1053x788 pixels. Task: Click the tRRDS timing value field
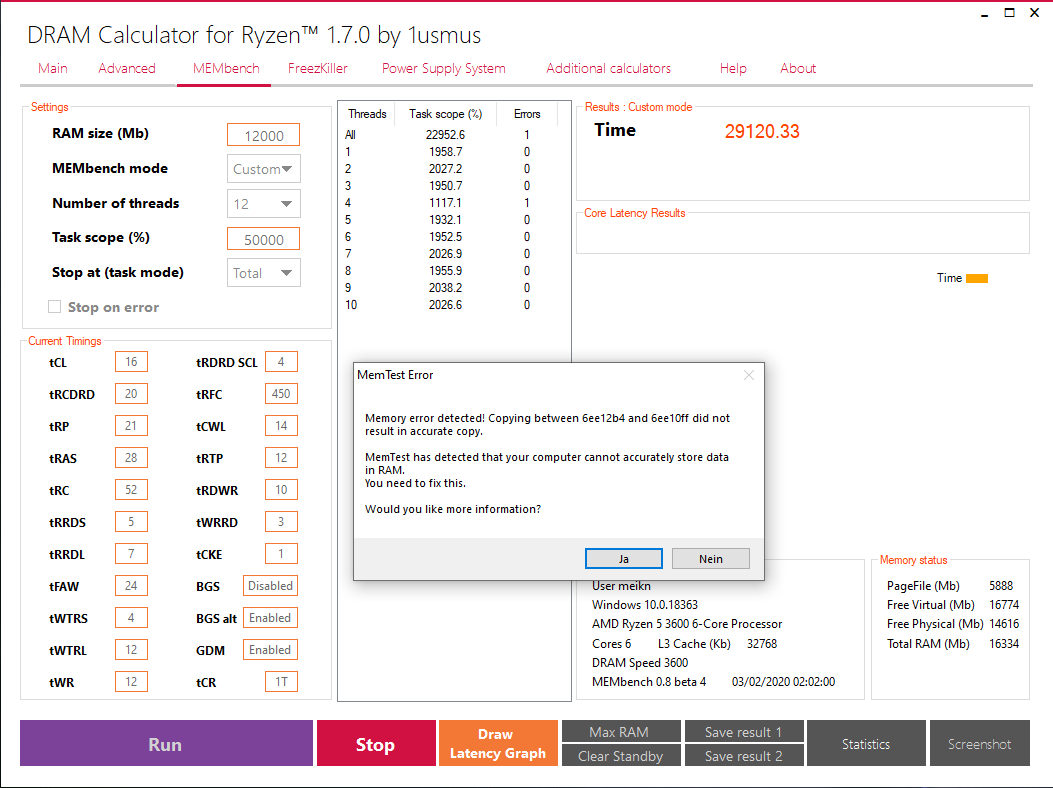(131, 521)
